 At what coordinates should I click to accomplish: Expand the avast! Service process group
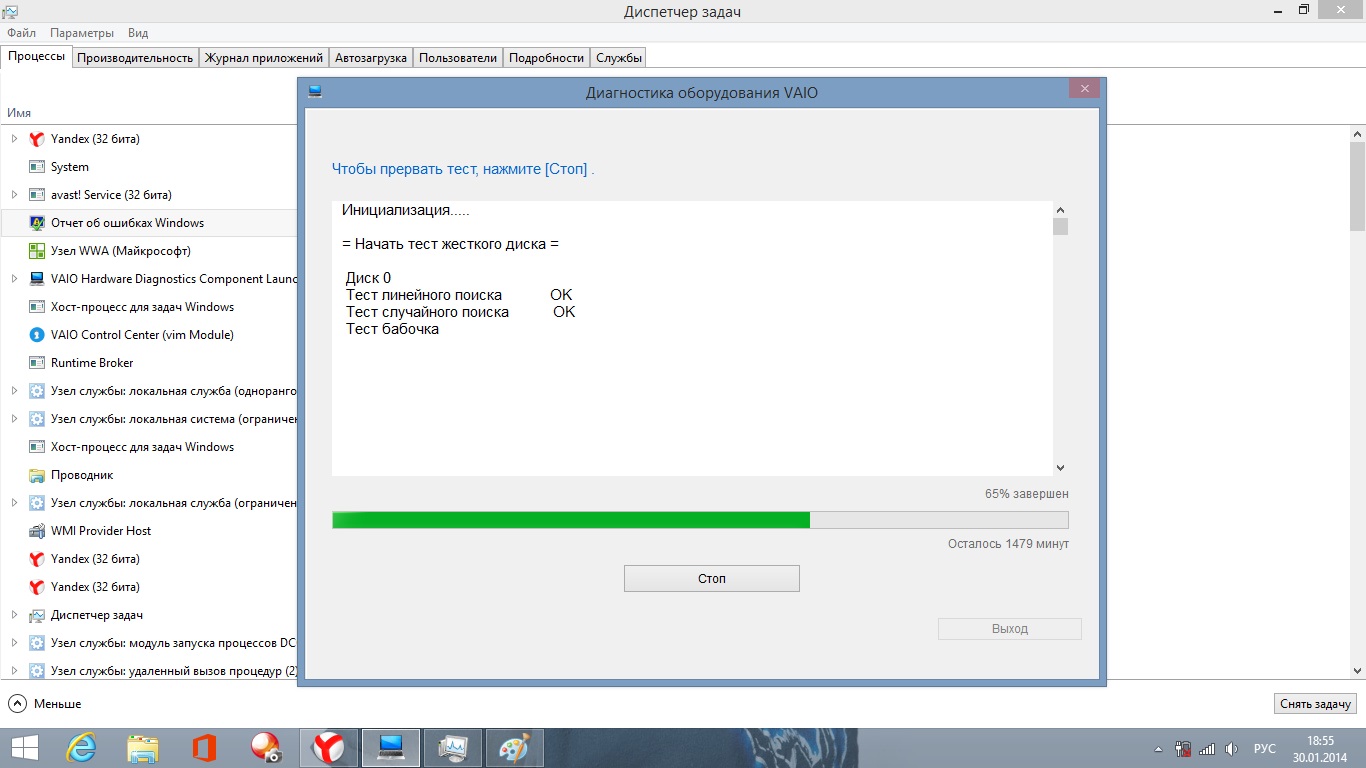click(14, 195)
